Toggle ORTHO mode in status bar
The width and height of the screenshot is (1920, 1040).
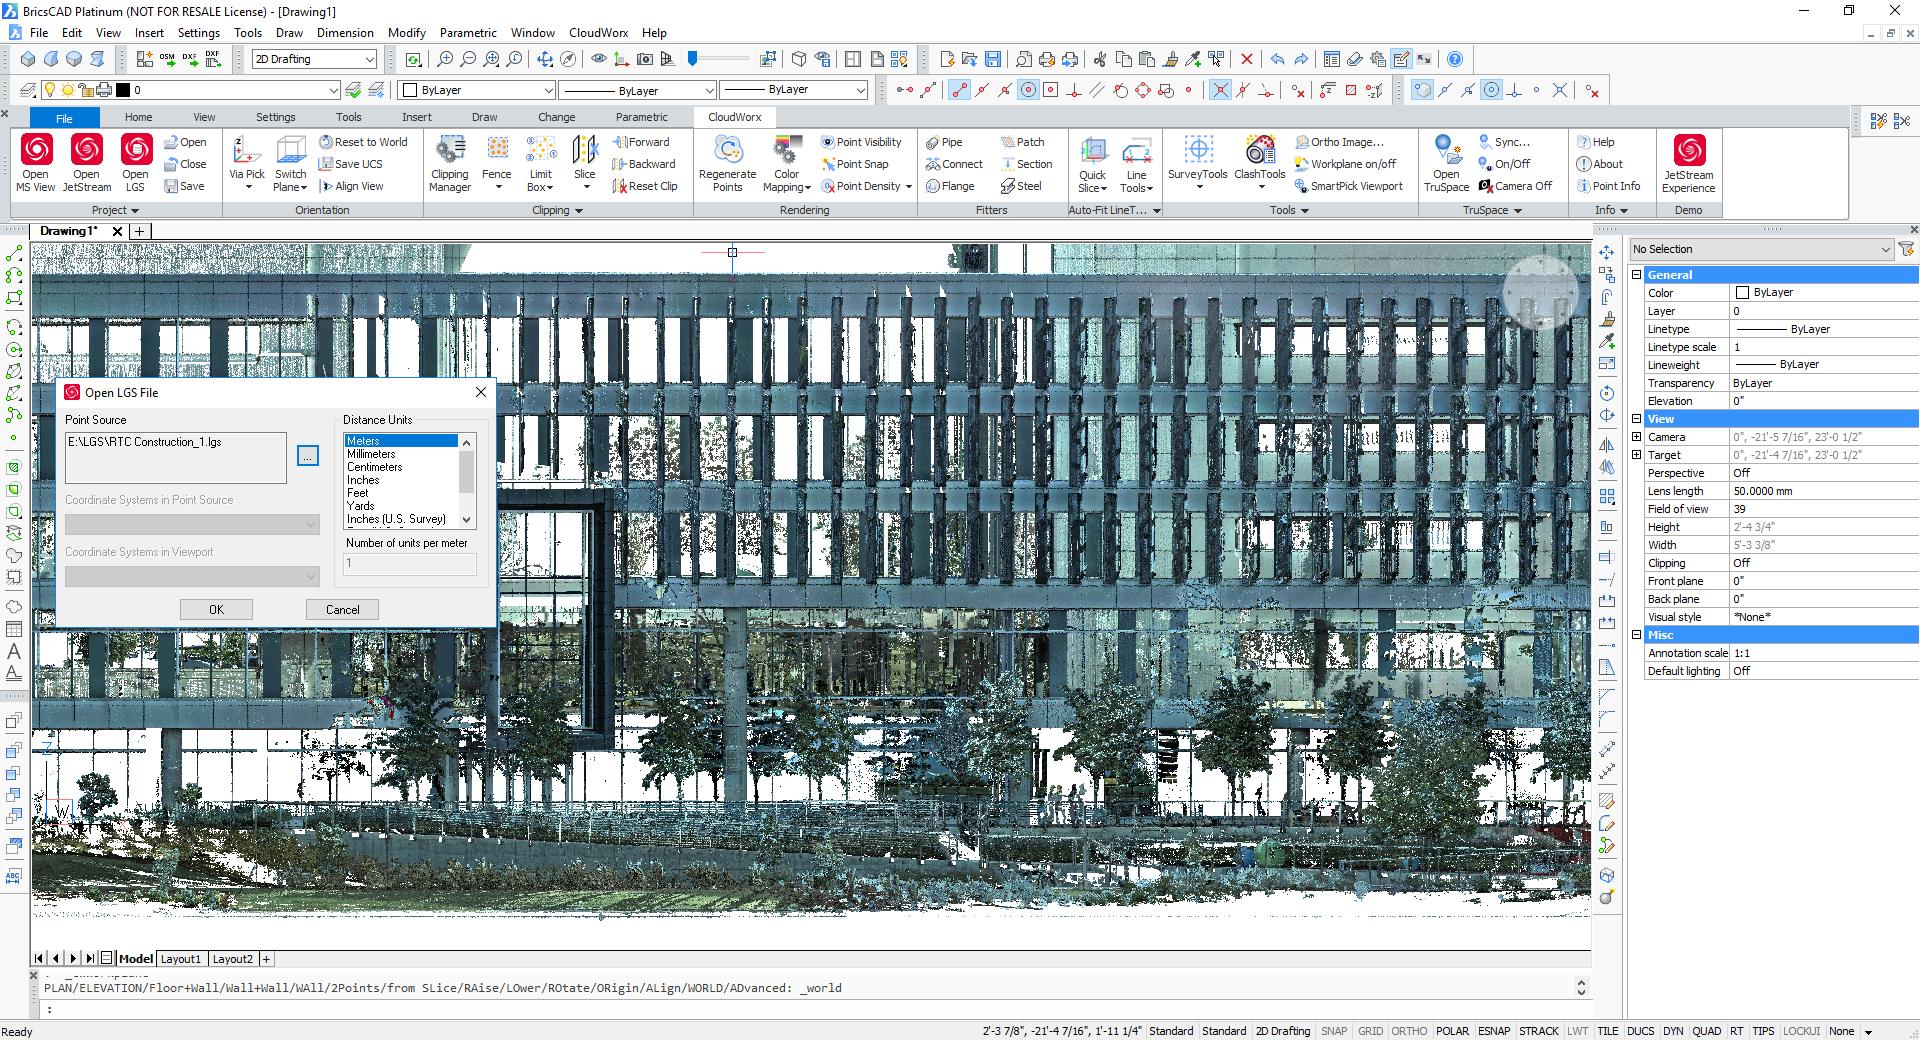click(x=1409, y=1031)
